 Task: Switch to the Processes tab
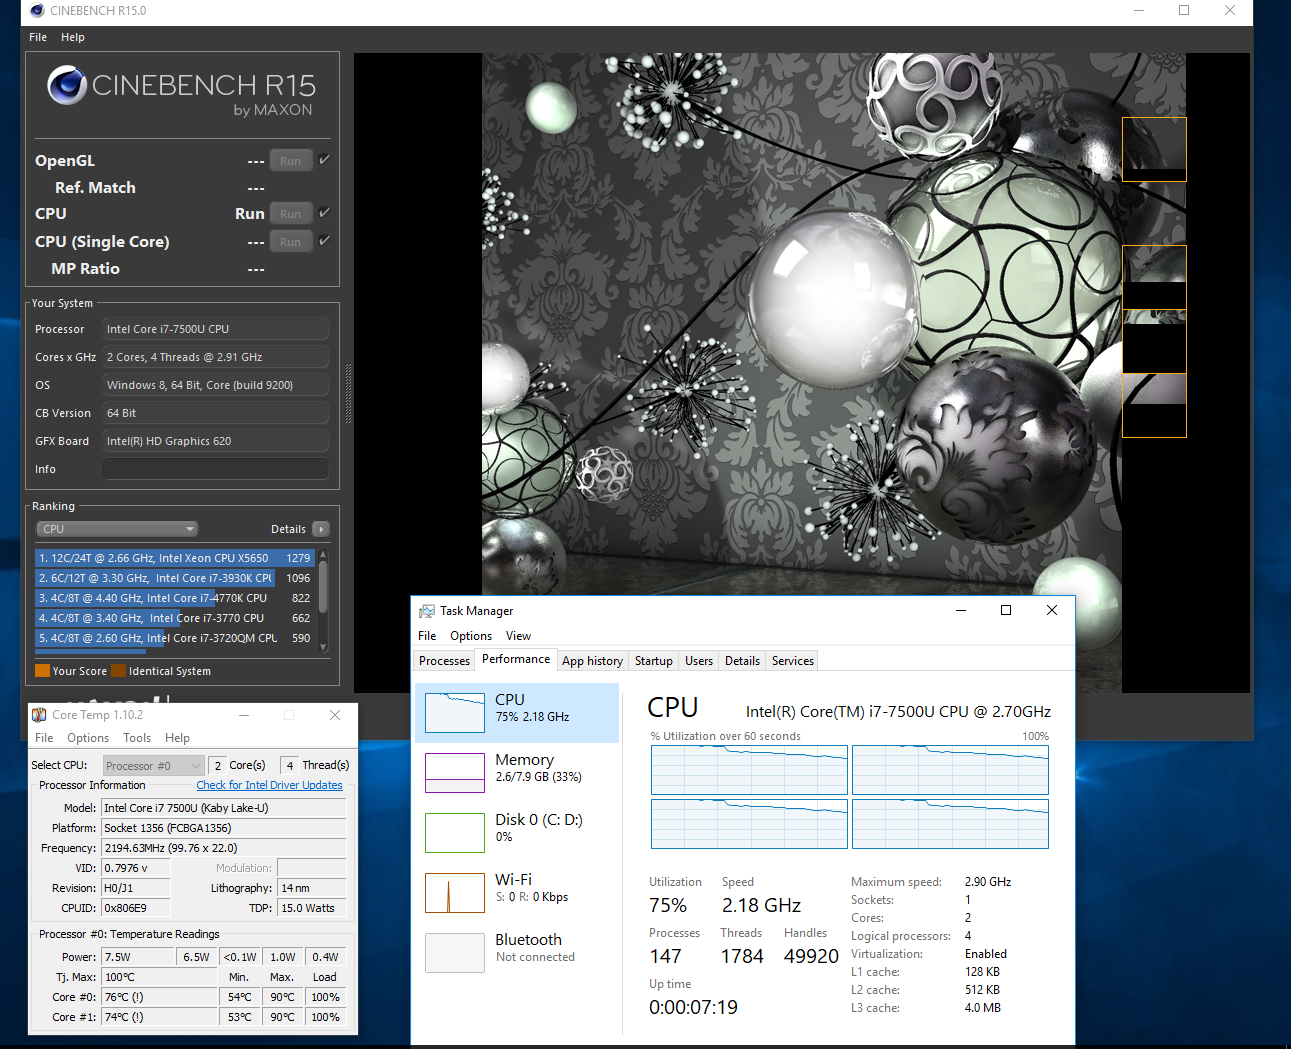[x=444, y=661]
